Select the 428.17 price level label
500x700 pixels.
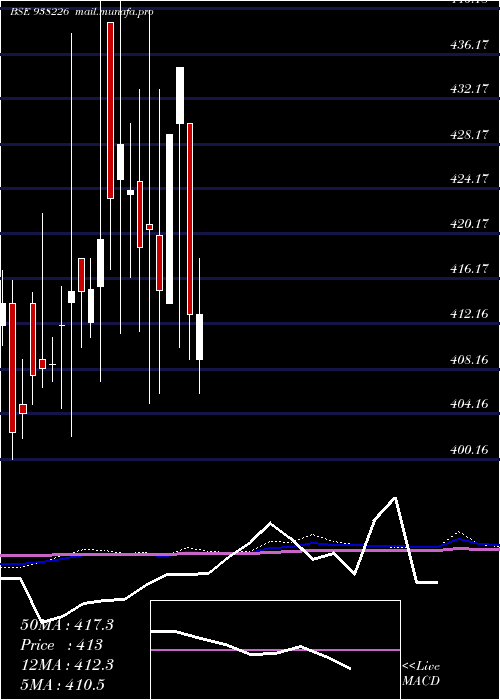pyautogui.click(x=467, y=134)
